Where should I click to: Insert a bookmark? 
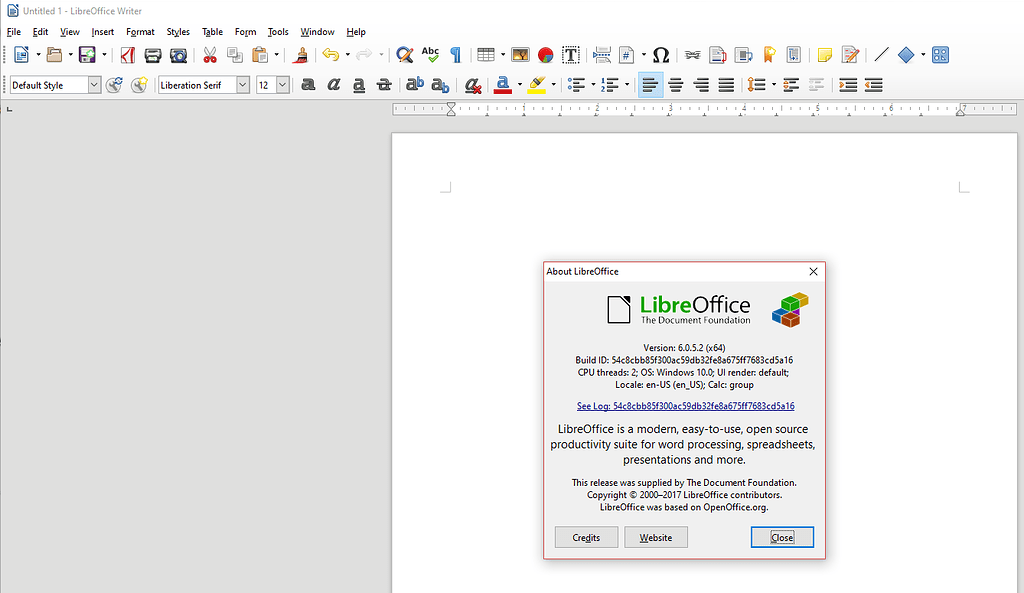point(767,55)
